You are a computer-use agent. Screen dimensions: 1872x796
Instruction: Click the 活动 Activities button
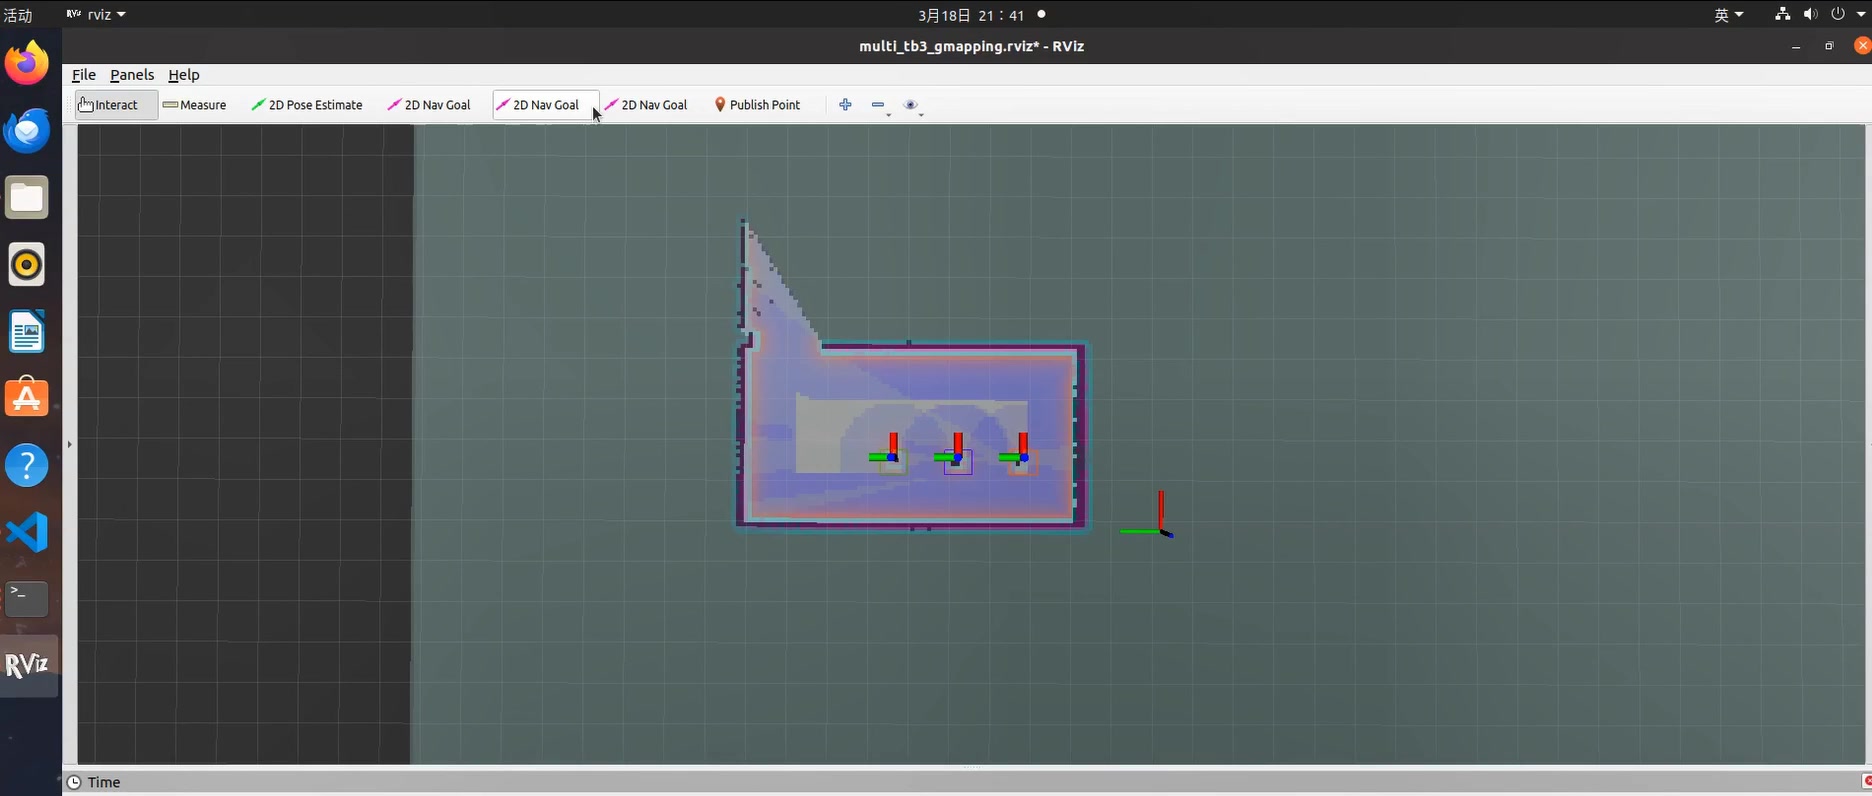18,15
